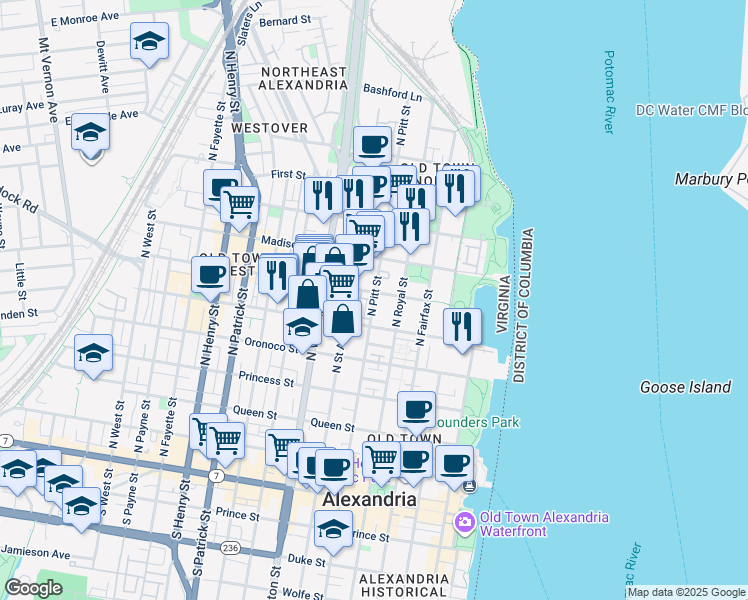The image size is (748, 600).
Task: Select the shopping bag marker above N St Asaph
Action: pos(343,321)
